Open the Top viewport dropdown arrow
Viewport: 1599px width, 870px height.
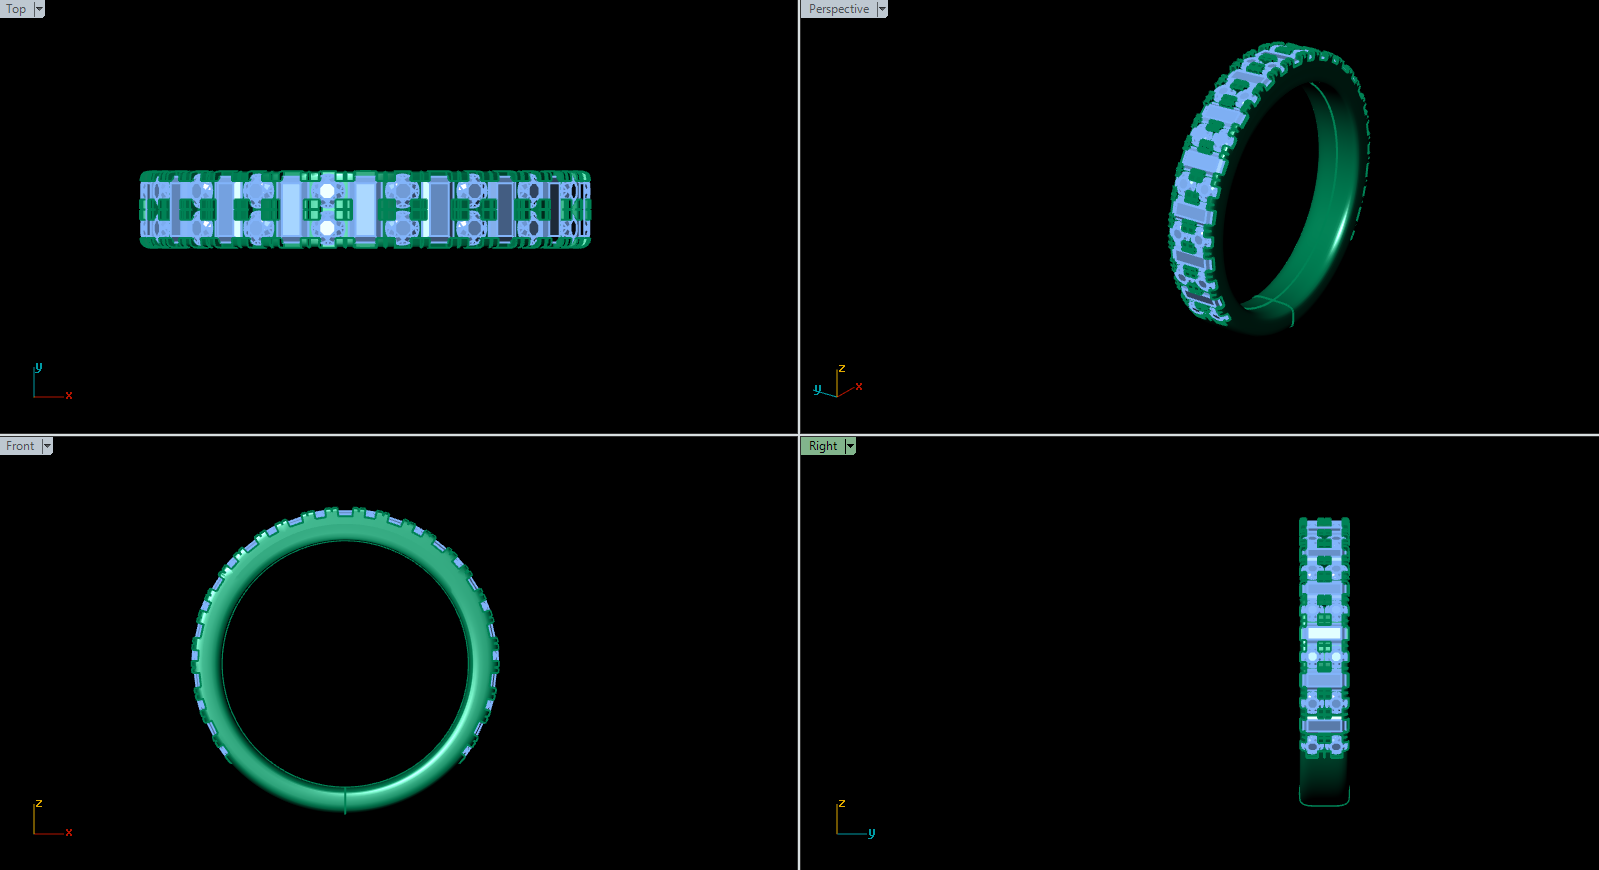coord(39,9)
